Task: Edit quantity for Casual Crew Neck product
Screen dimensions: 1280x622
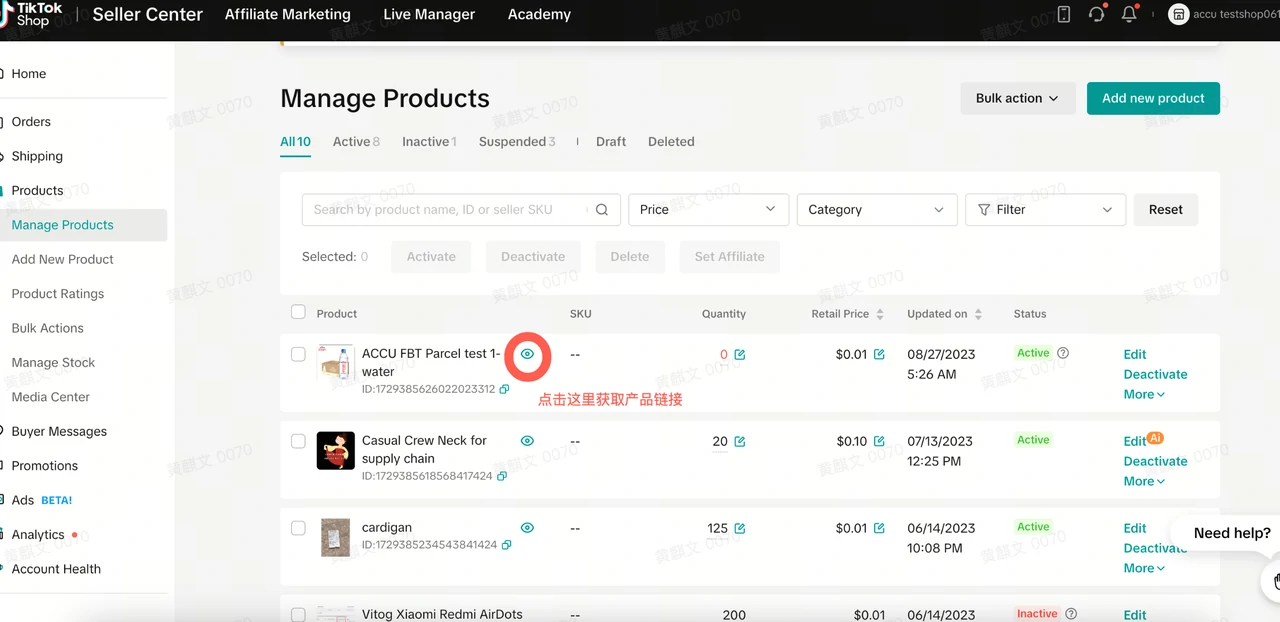Action: pyautogui.click(x=740, y=442)
